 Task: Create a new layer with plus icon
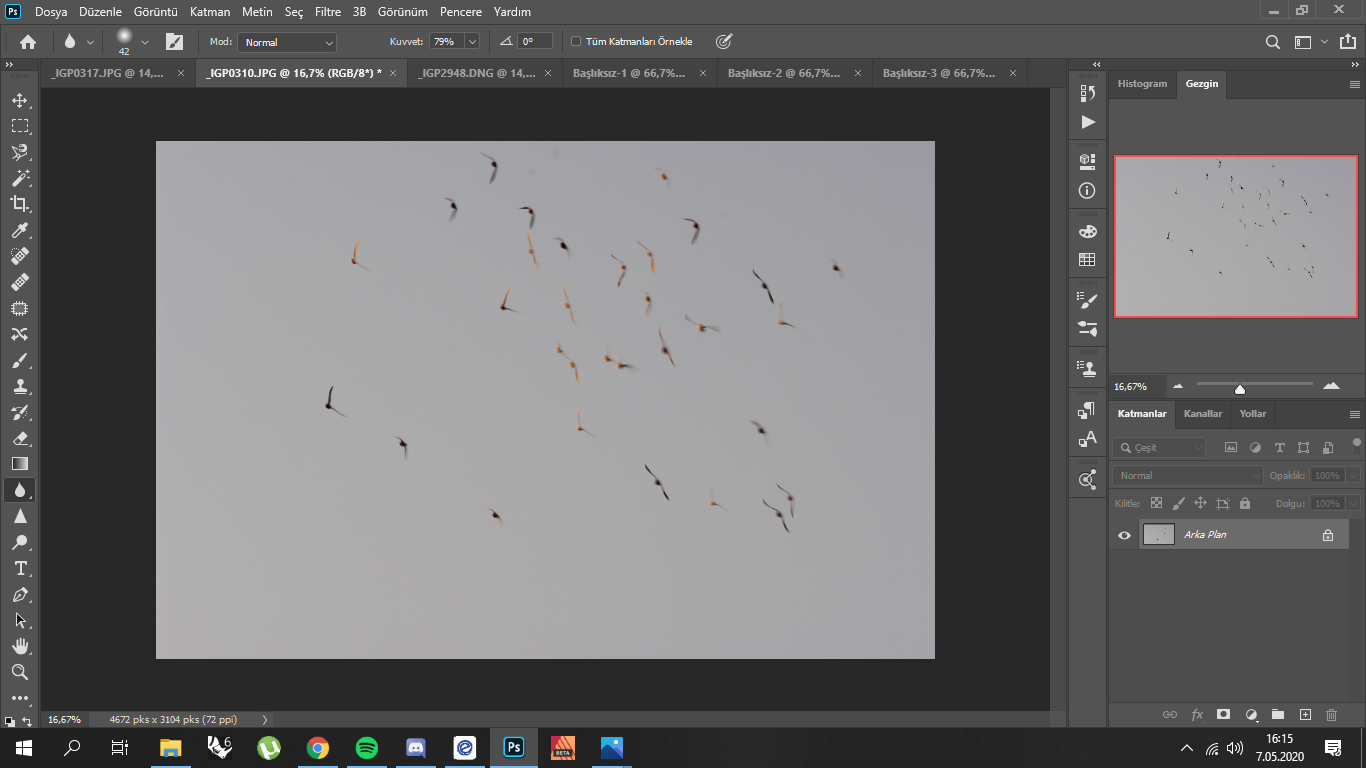pyautogui.click(x=1305, y=715)
